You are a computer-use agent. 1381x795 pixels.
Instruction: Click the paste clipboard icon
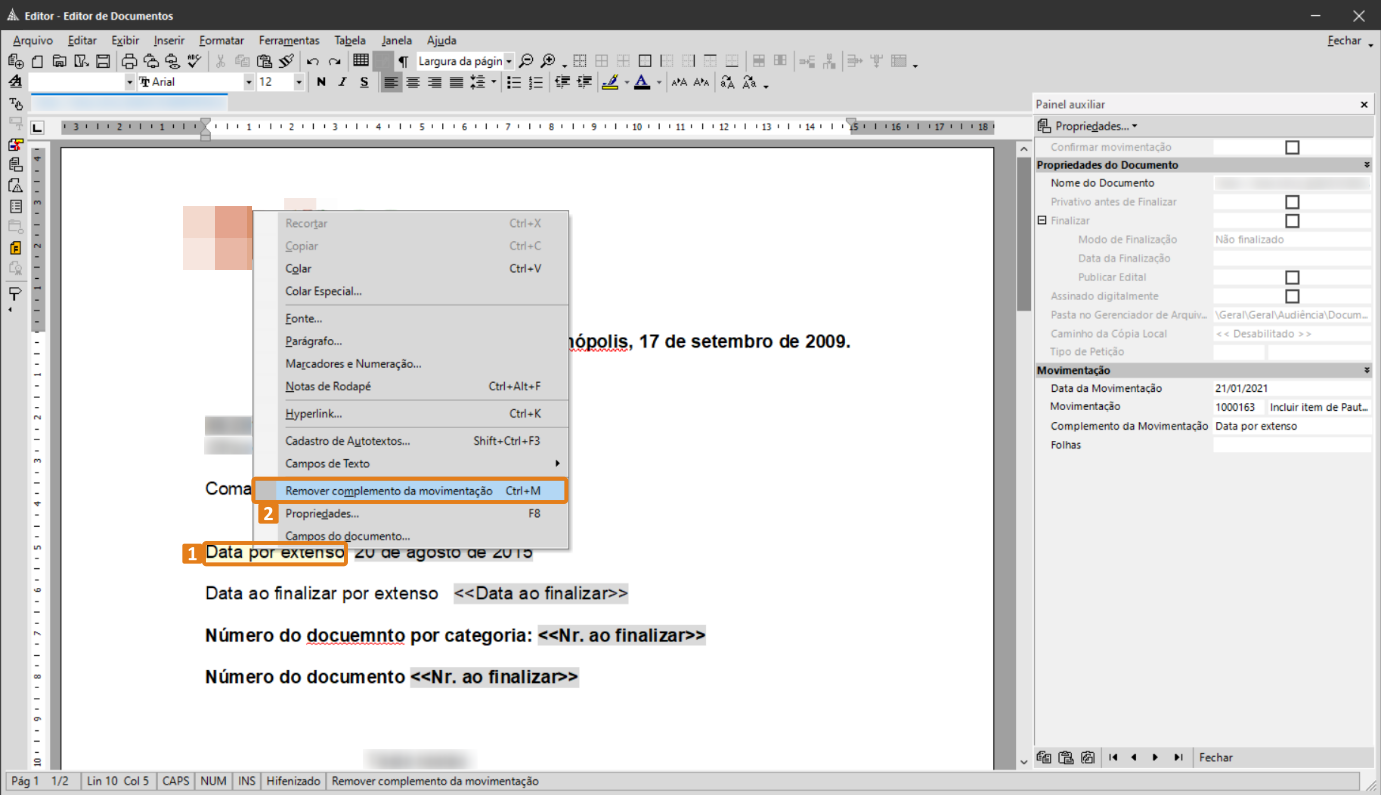point(264,61)
